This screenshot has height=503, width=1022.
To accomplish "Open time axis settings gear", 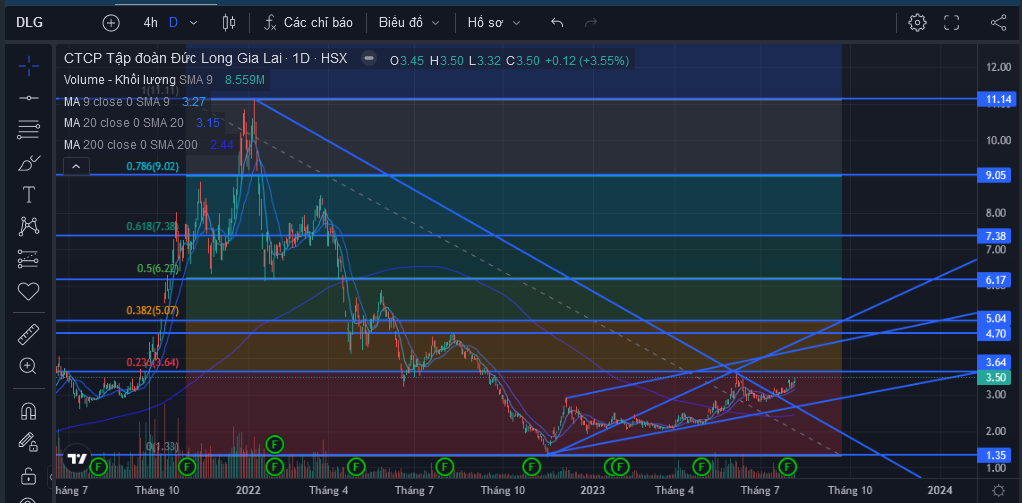I will tap(998, 490).
